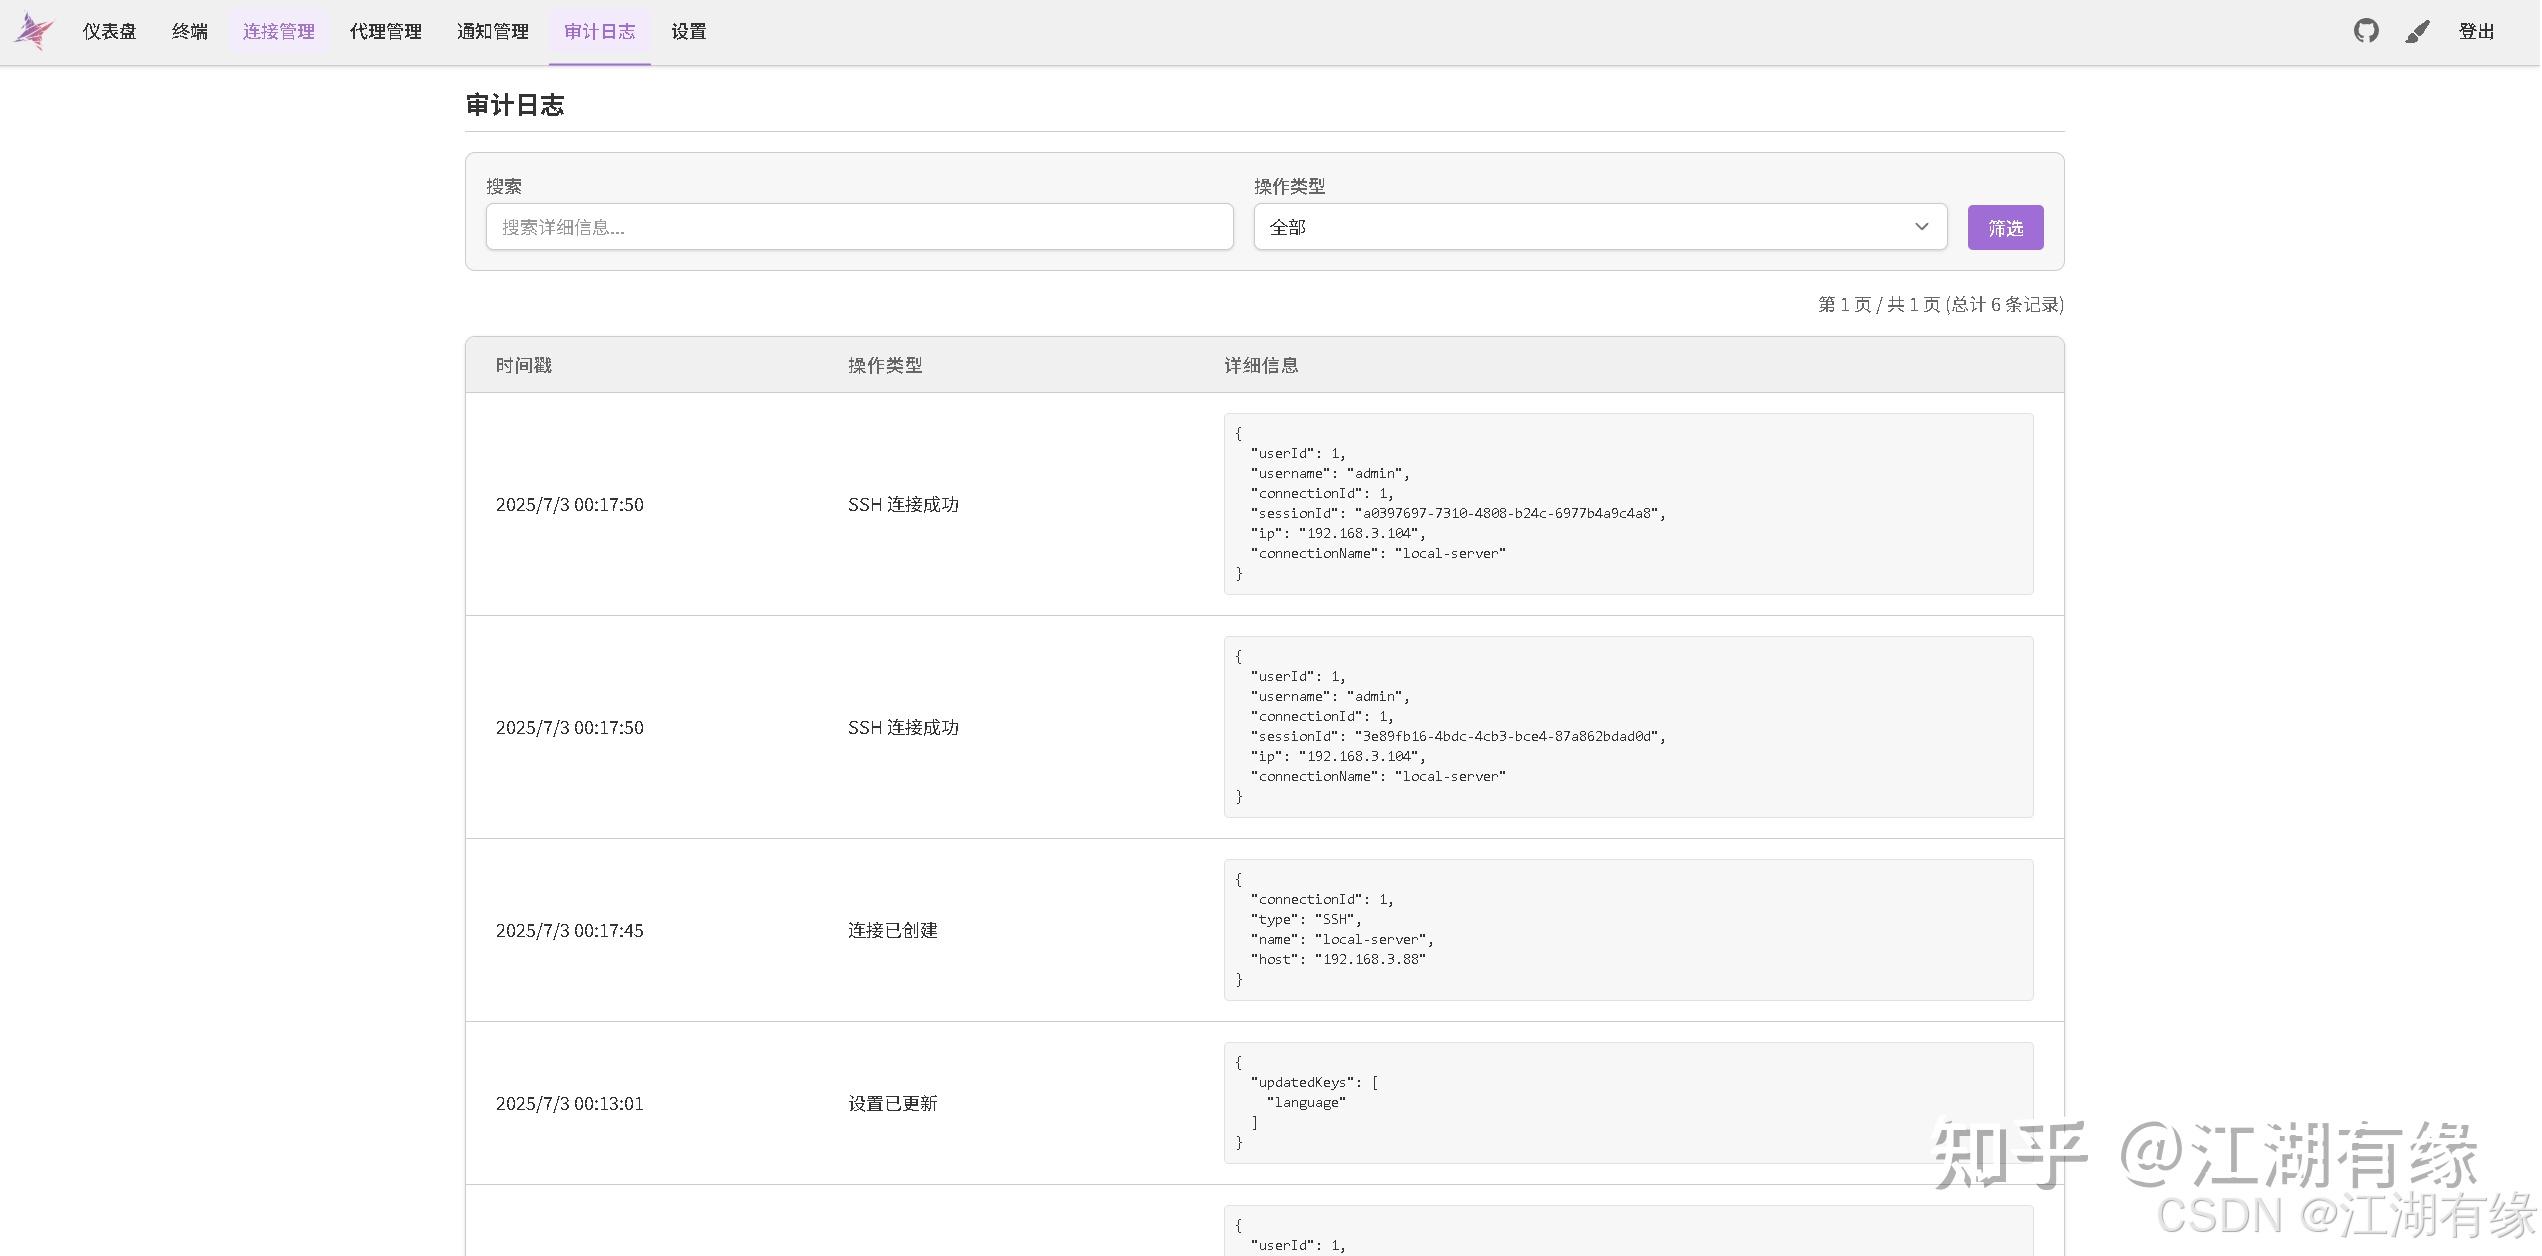Click the 详细信息 column header

coord(1261,365)
